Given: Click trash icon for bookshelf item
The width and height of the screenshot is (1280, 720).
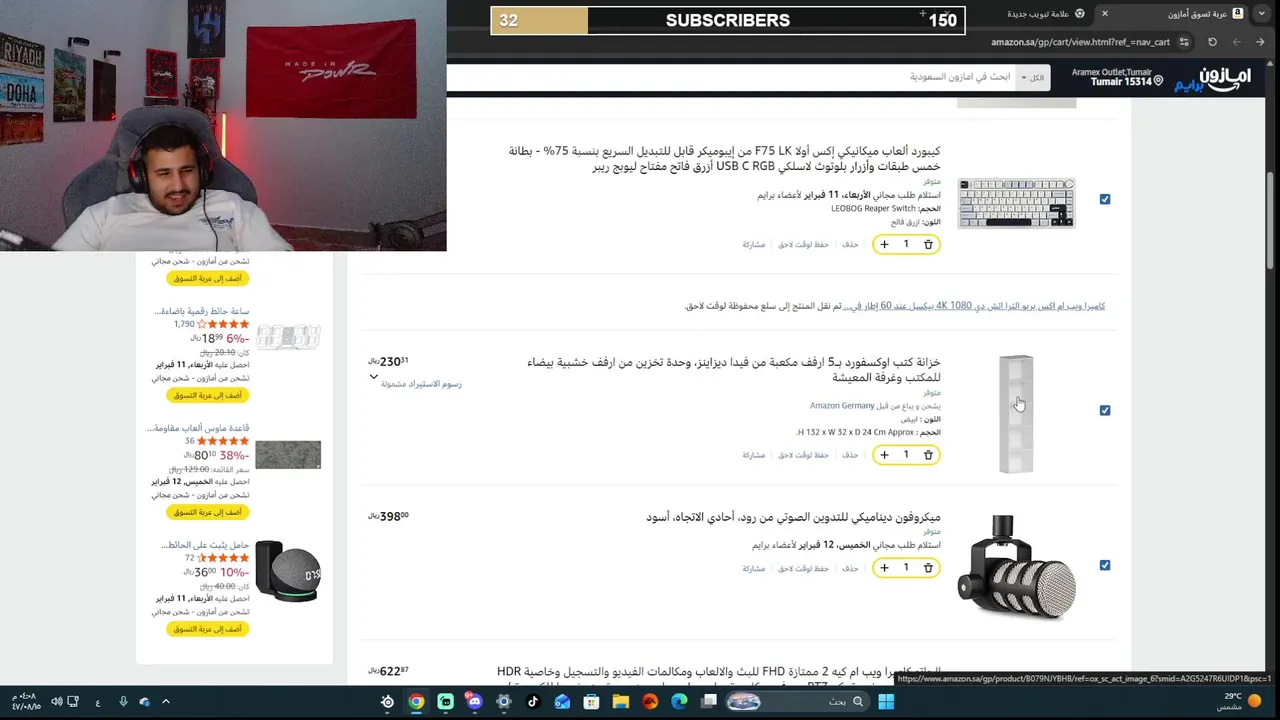Looking at the screenshot, I should 928,455.
